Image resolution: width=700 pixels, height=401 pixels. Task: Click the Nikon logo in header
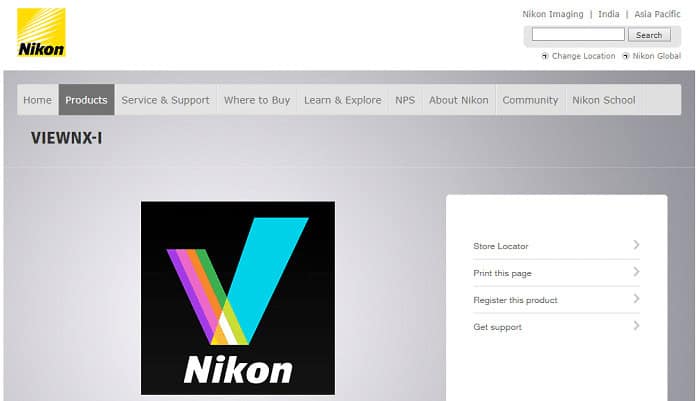[41, 32]
